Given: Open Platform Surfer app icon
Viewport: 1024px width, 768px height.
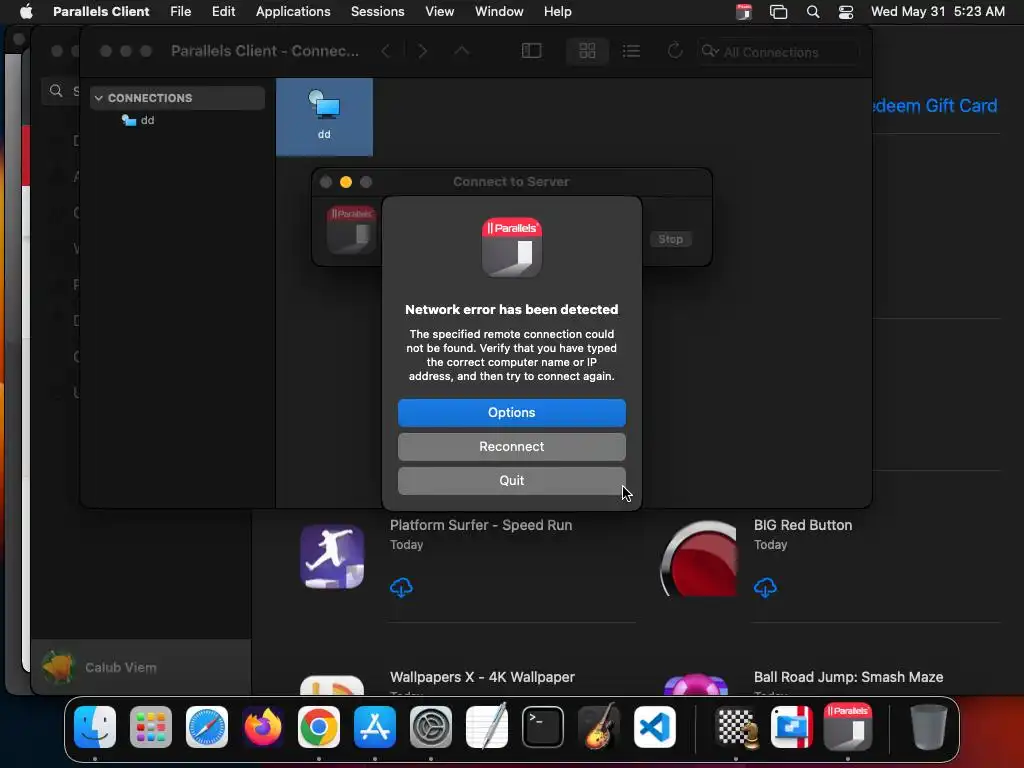Looking at the screenshot, I should tap(332, 556).
